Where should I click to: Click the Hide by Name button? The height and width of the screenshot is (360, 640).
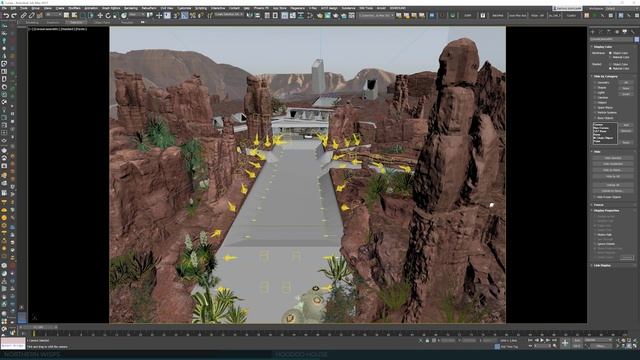point(613,170)
